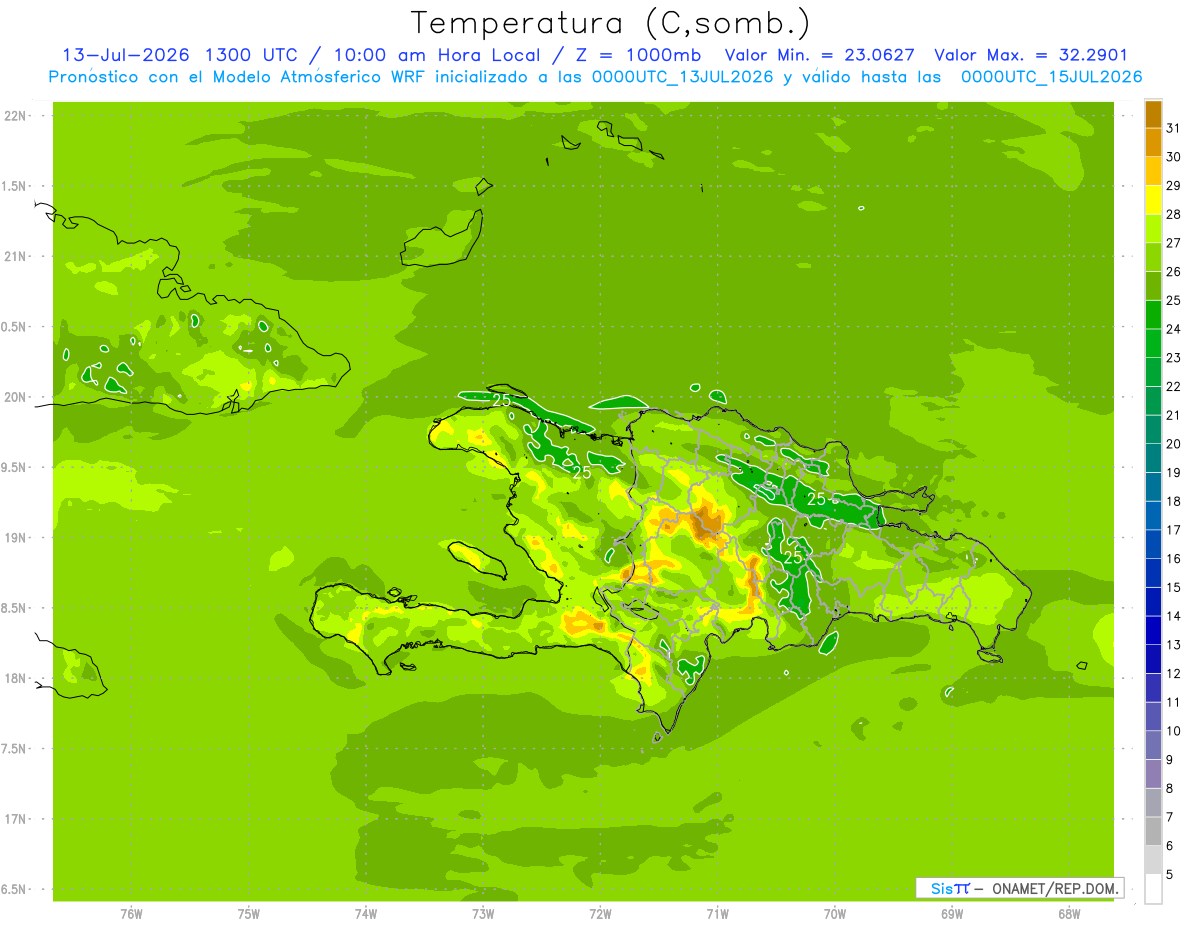The image size is (1200, 927).
Task: Click the colorbar label '29'
Action: [1173, 186]
